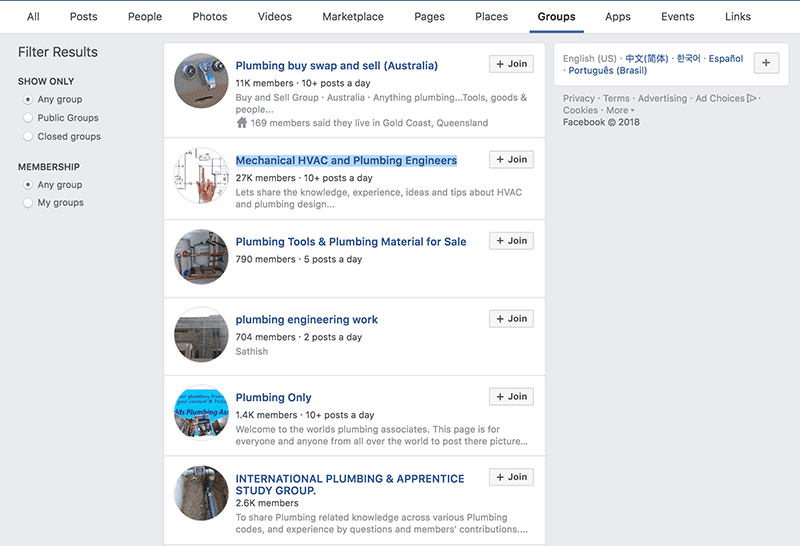This screenshot has width=800, height=546.
Task: Open Plumbing Only title link
Action: point(273,397)
